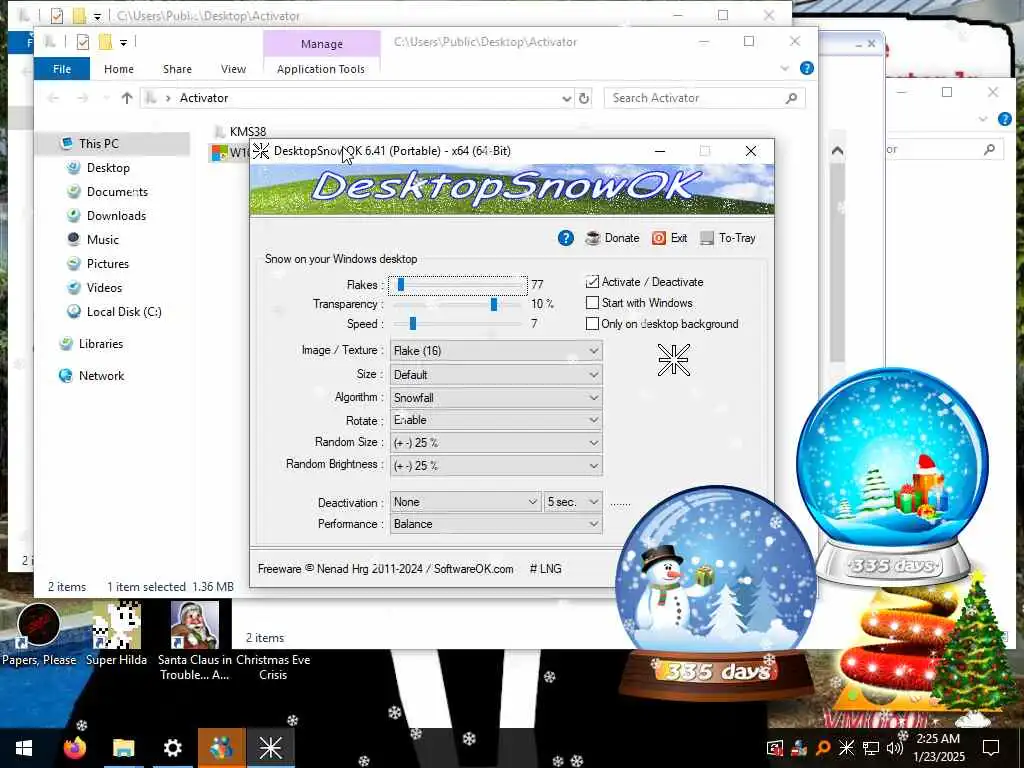Expand the address bar history dropdown
This screenshot has height=768, width=1024.
tap(566, 99)
